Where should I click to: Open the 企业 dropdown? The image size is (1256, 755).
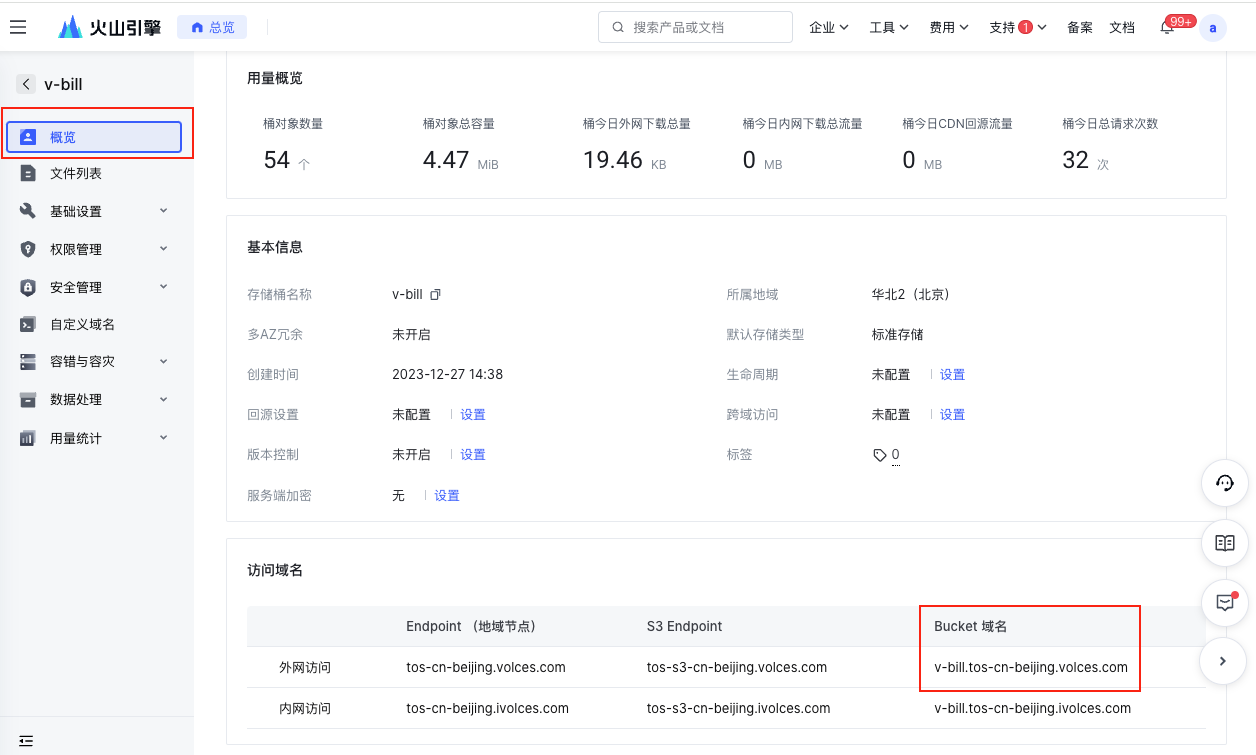coord(828,28)
